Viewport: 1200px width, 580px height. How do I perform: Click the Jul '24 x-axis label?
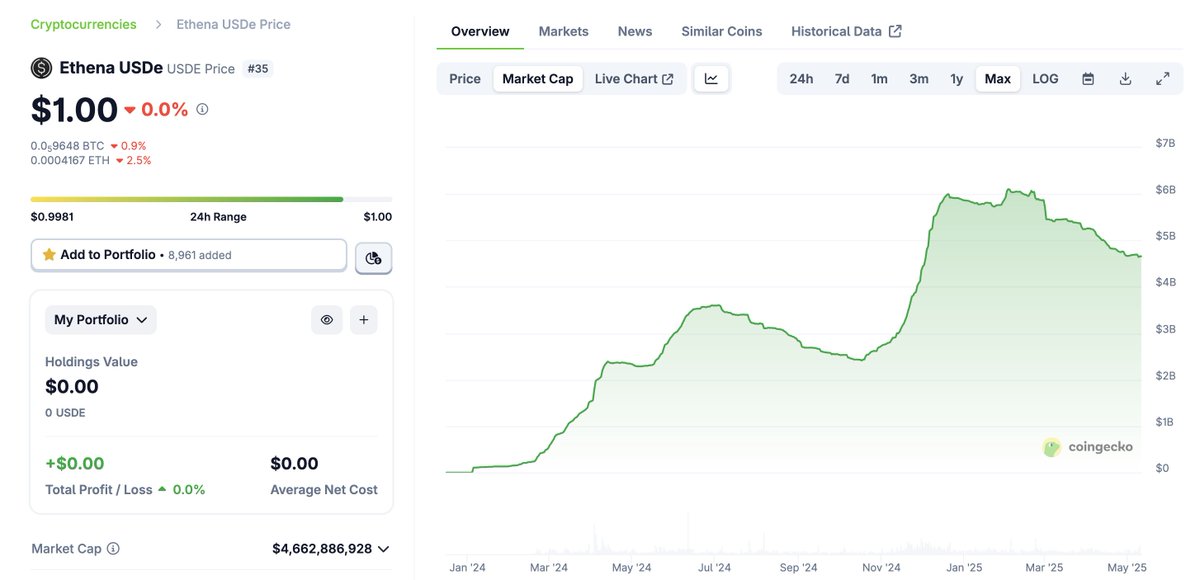tap(714, 568)
